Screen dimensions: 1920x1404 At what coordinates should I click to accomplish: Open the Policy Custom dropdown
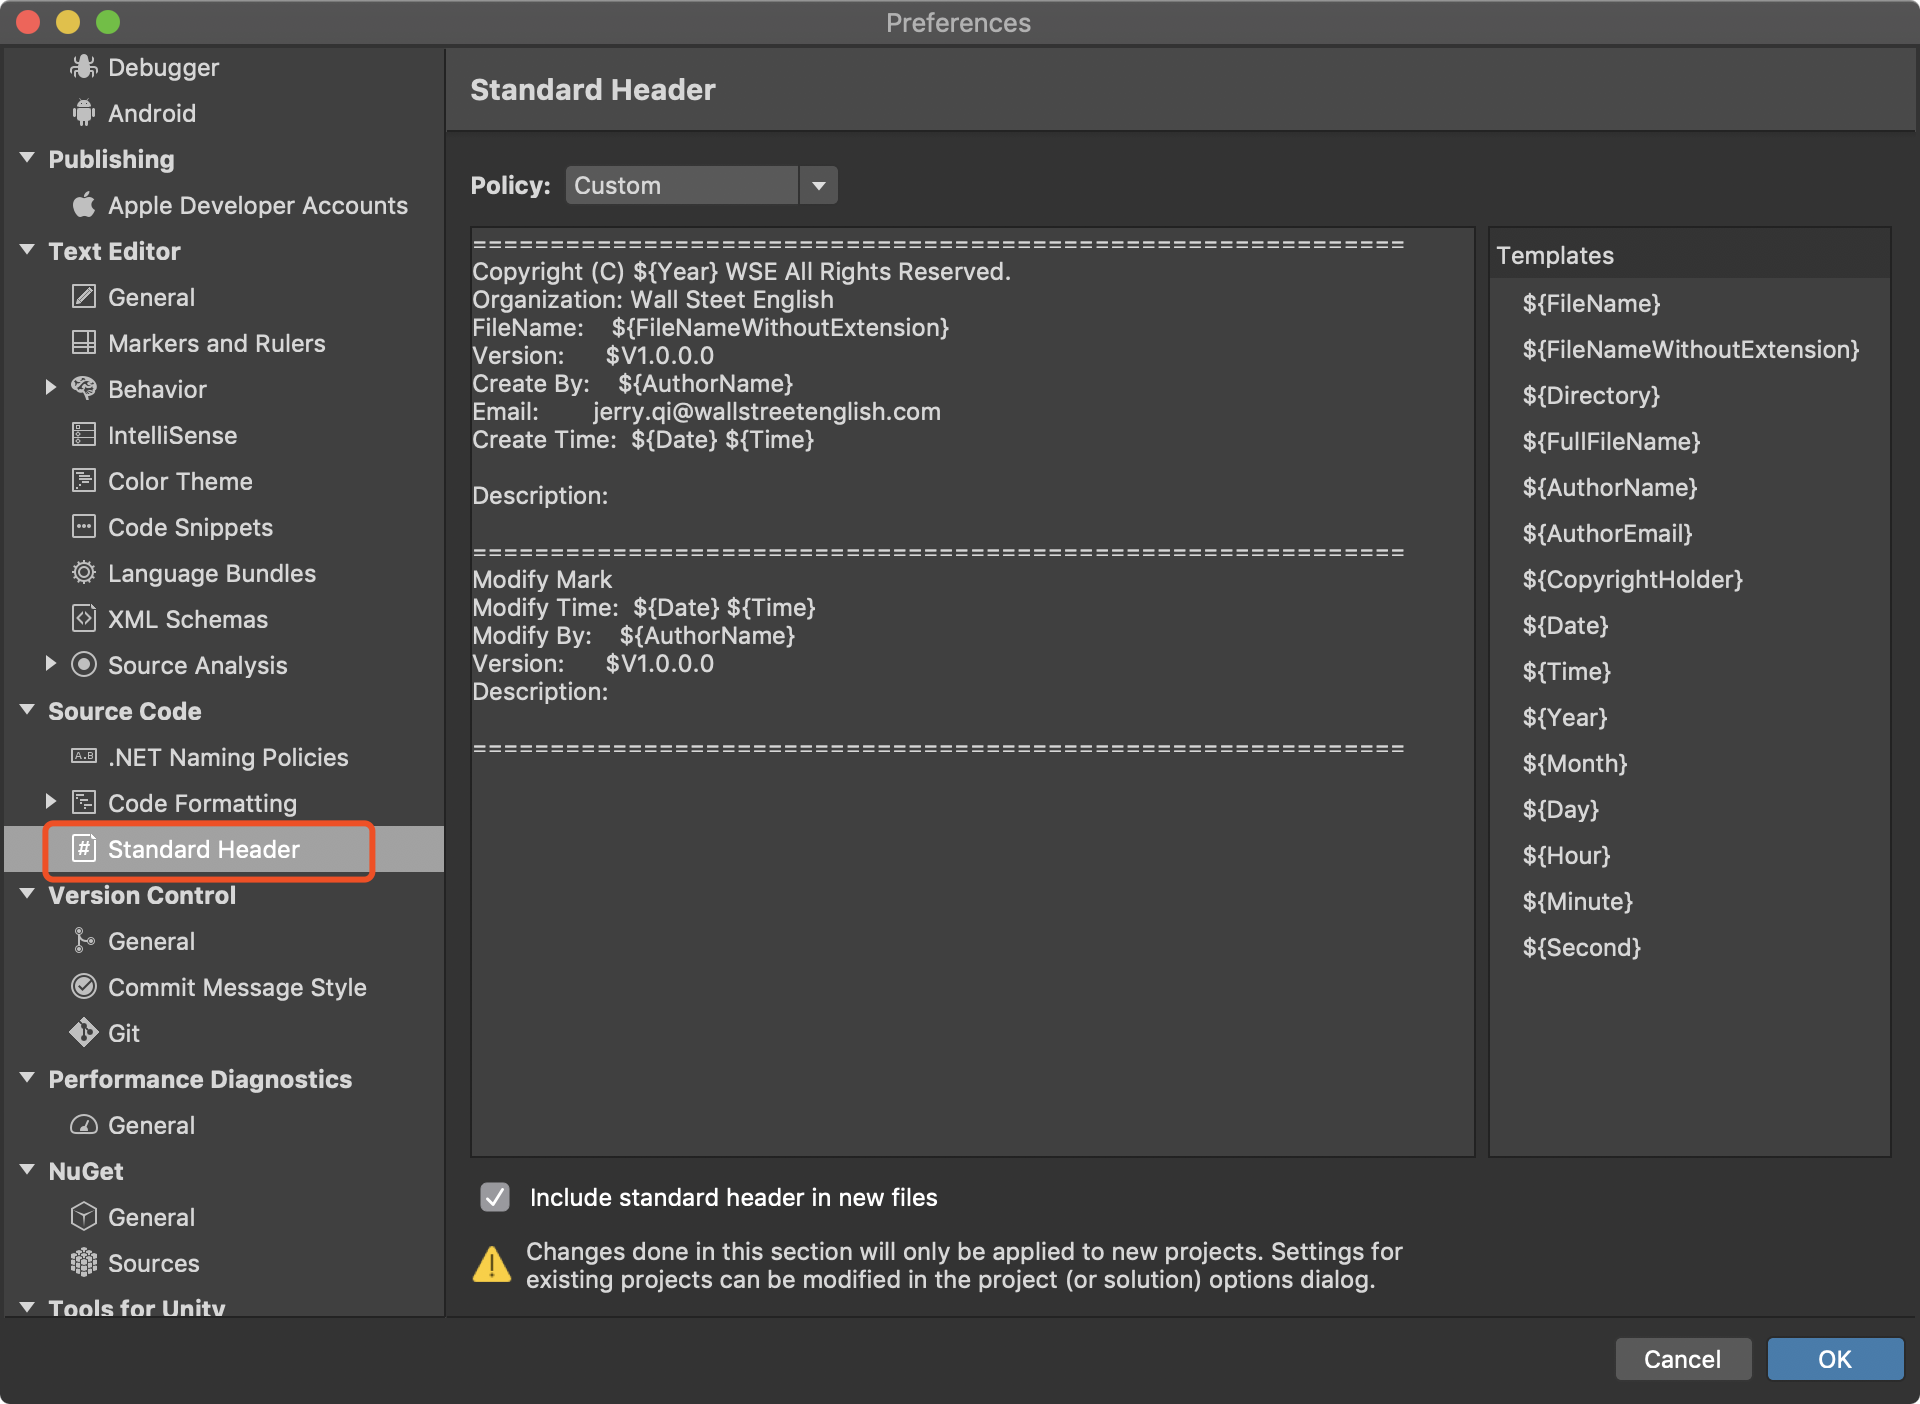coord(818,185)
